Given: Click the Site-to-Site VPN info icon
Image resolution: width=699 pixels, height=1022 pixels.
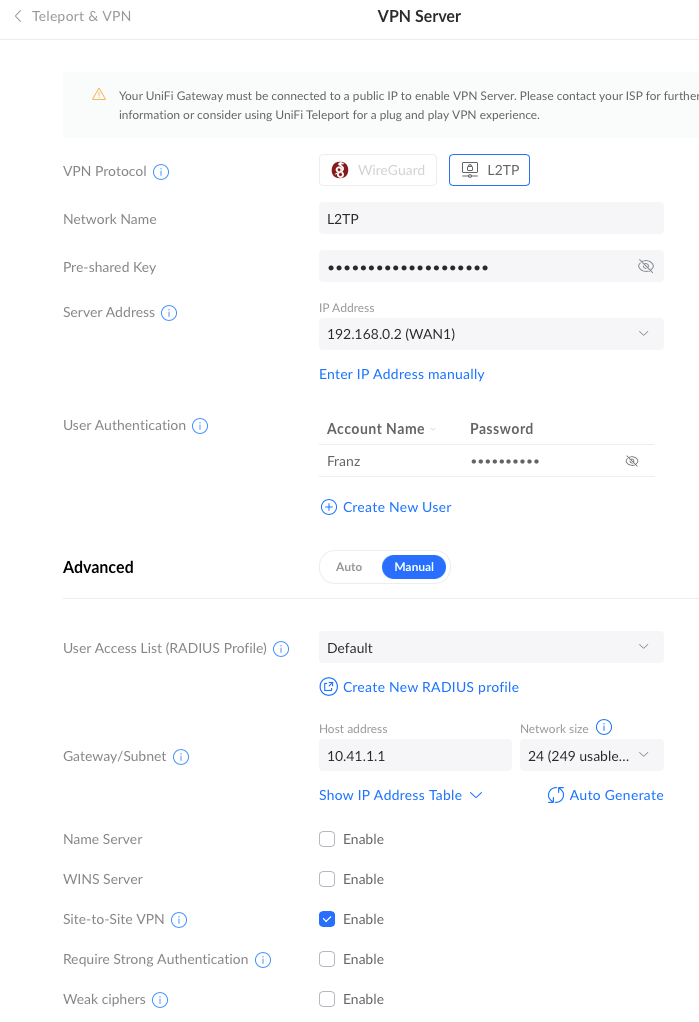Looking at the screenshot, I should (x=179, y=920).
